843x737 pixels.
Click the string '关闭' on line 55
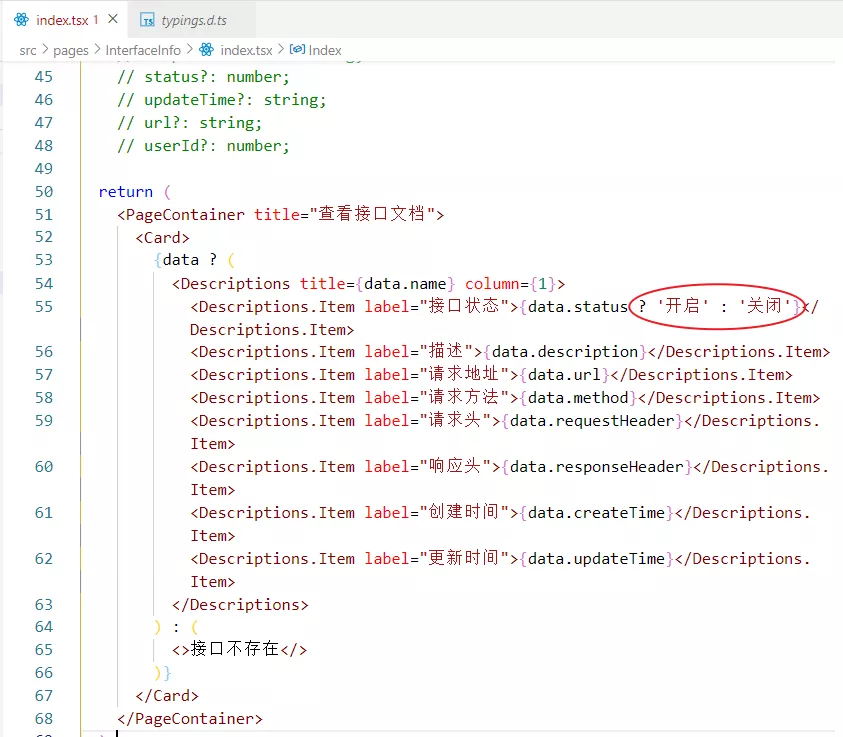(765, 306)
